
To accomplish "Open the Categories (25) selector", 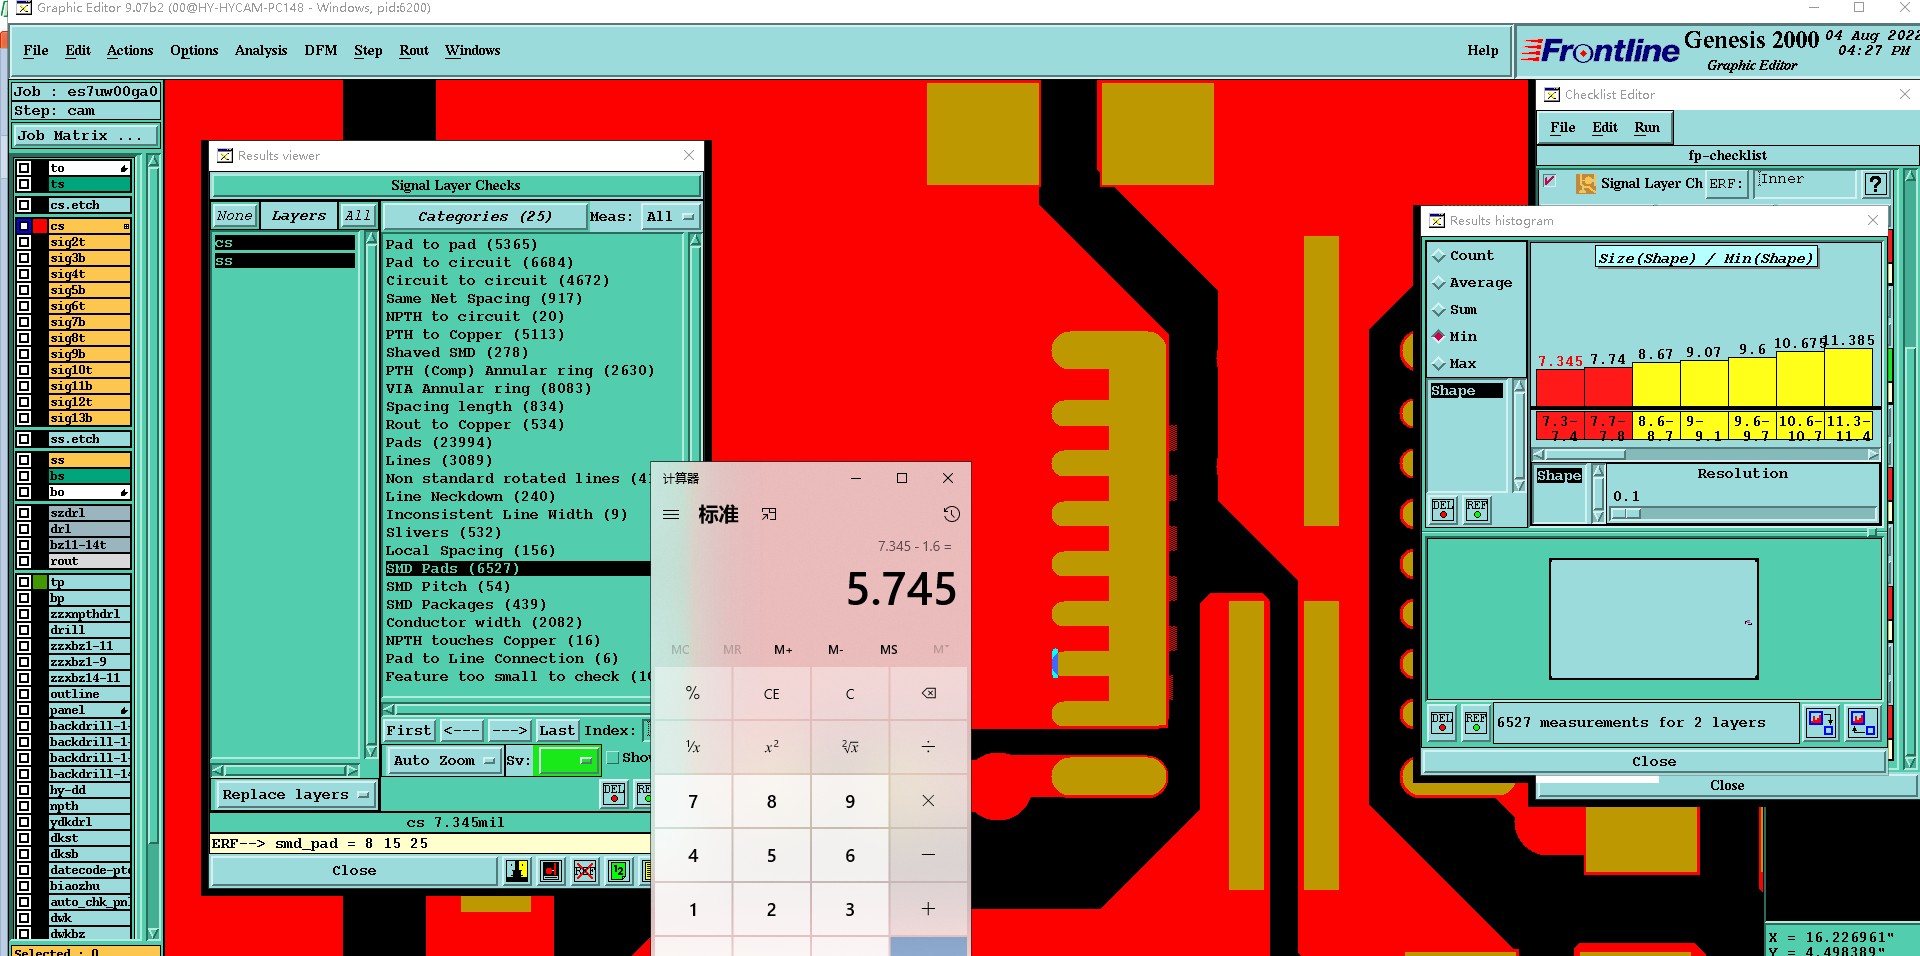I will [x=484, y=216].
